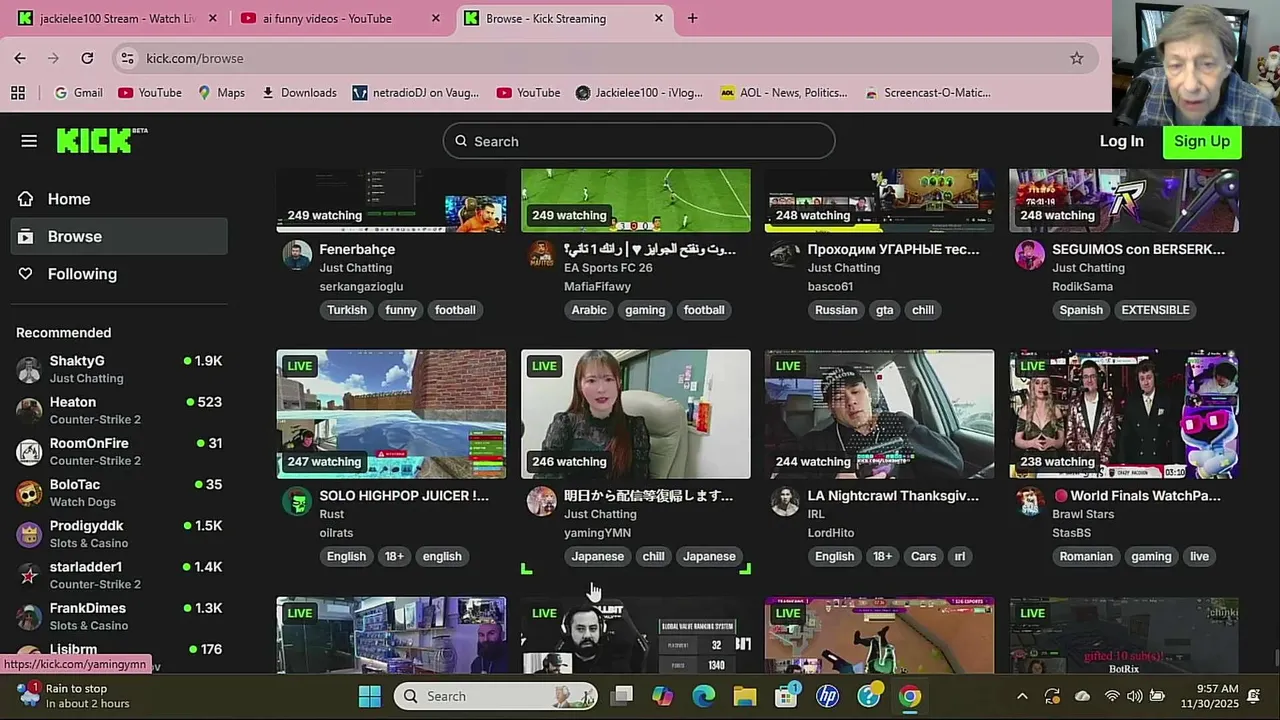
Task: Open File Explorer from taskbar
Action: pos(744,696)
